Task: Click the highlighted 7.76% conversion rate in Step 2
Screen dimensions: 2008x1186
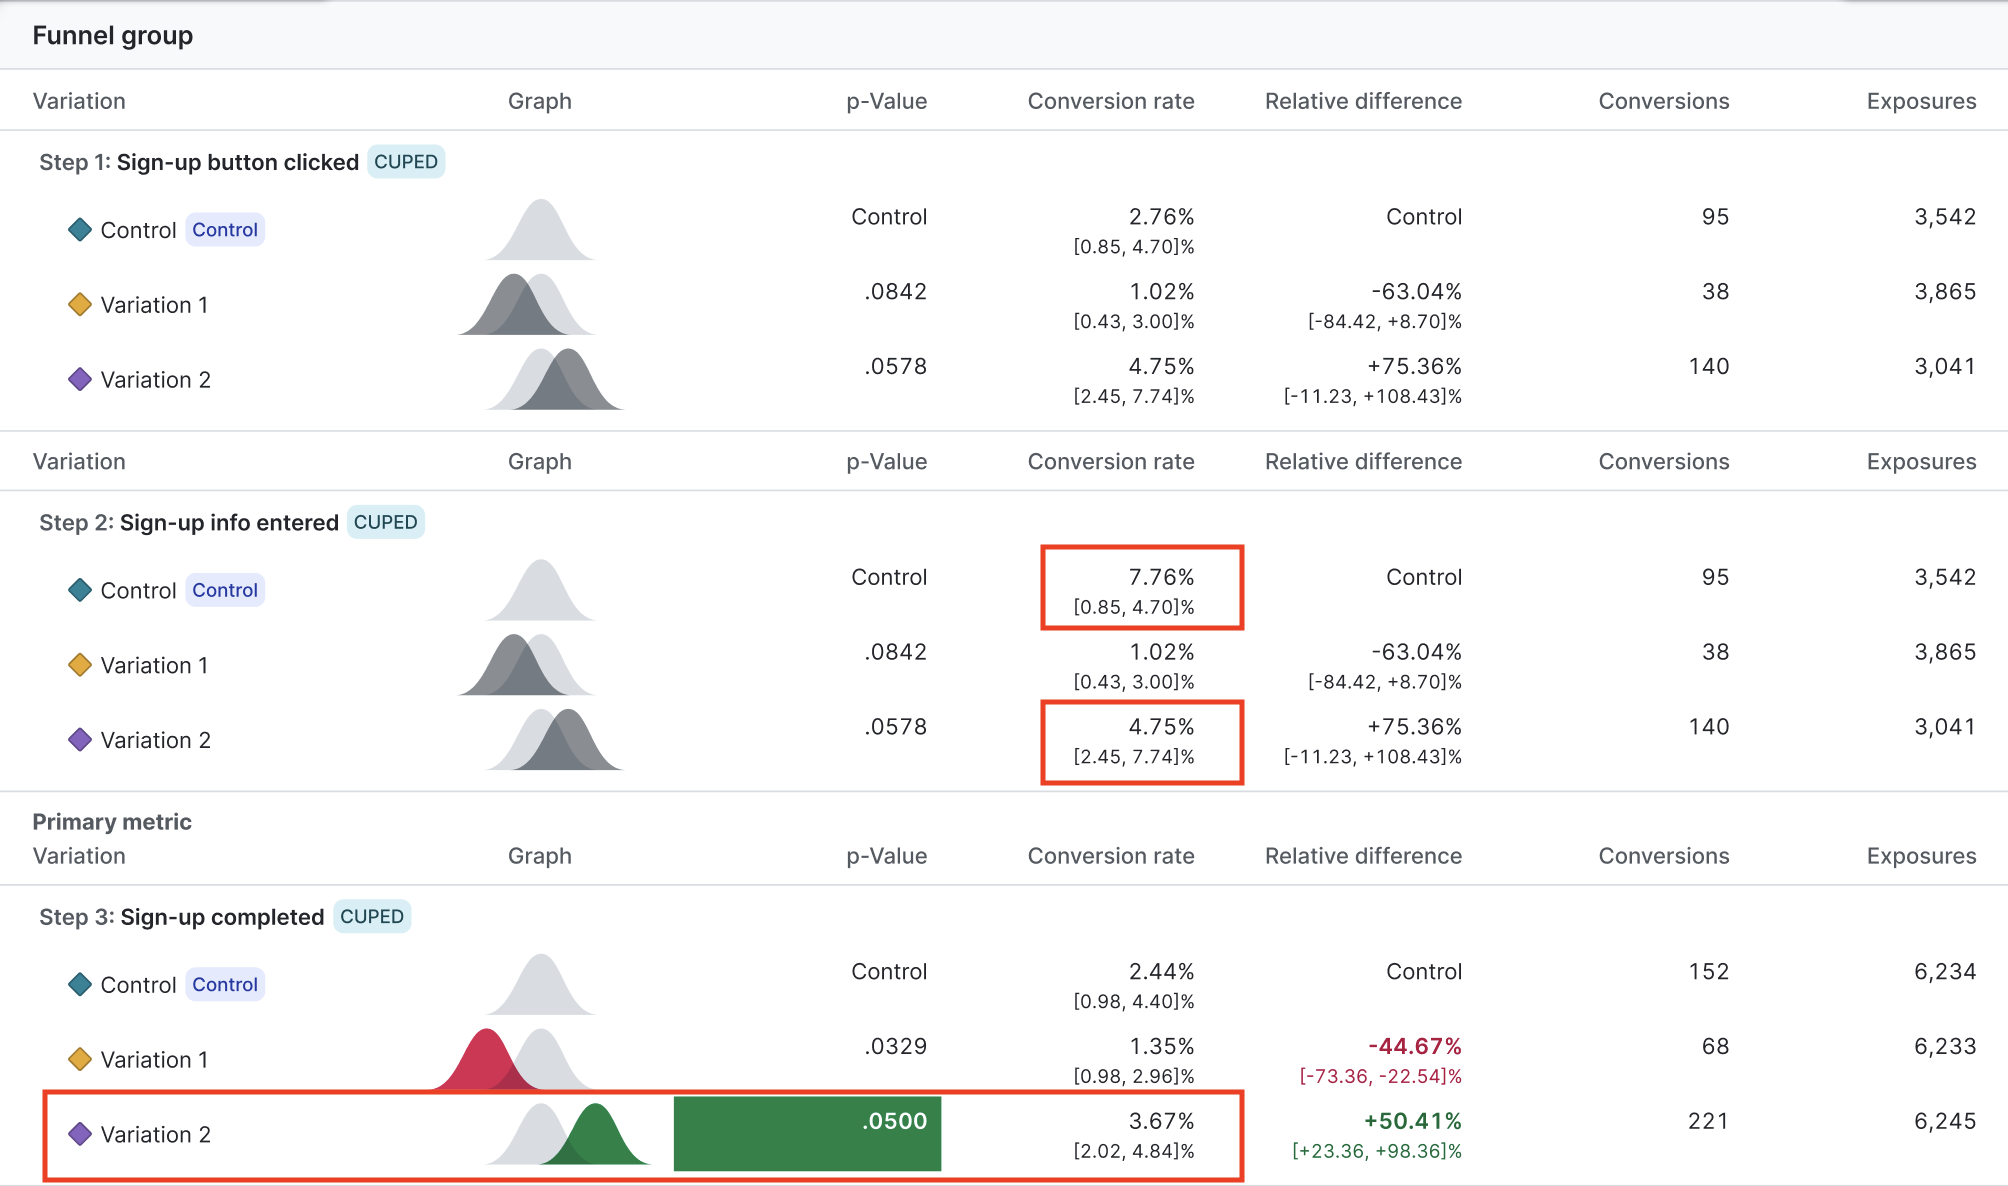Action: [1161, 578]
